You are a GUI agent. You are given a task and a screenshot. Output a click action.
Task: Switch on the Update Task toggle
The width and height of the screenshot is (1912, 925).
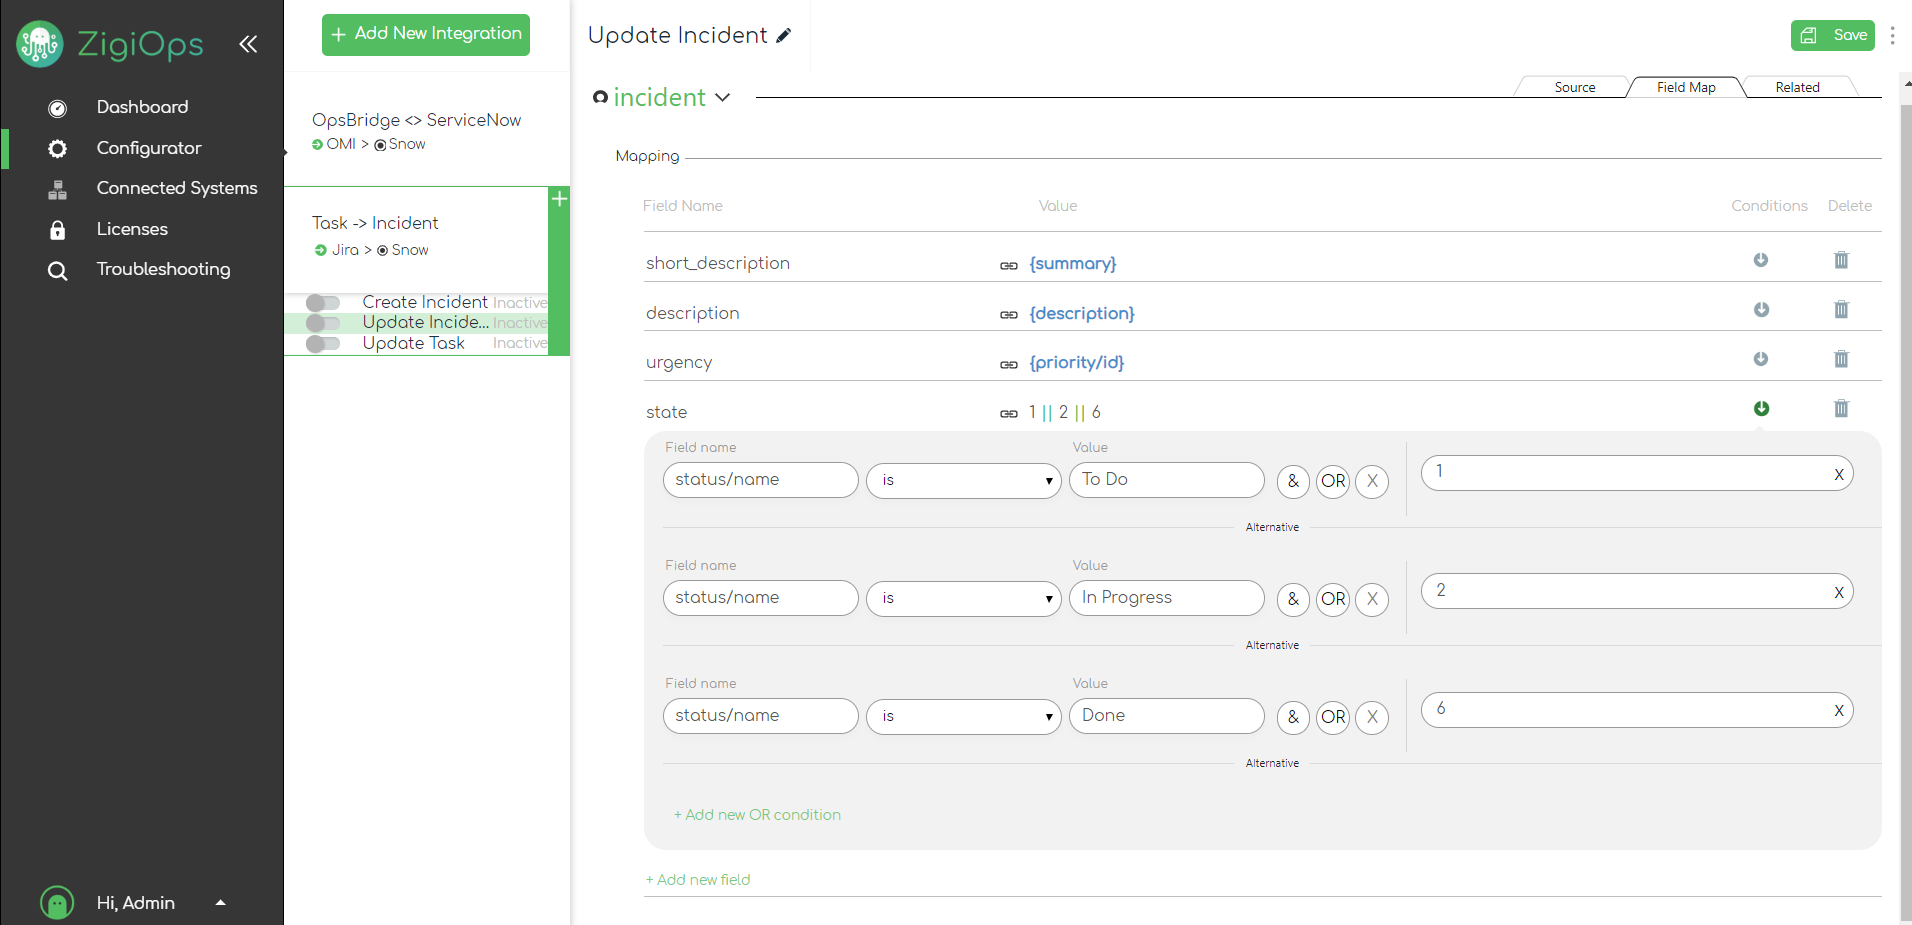323,344
